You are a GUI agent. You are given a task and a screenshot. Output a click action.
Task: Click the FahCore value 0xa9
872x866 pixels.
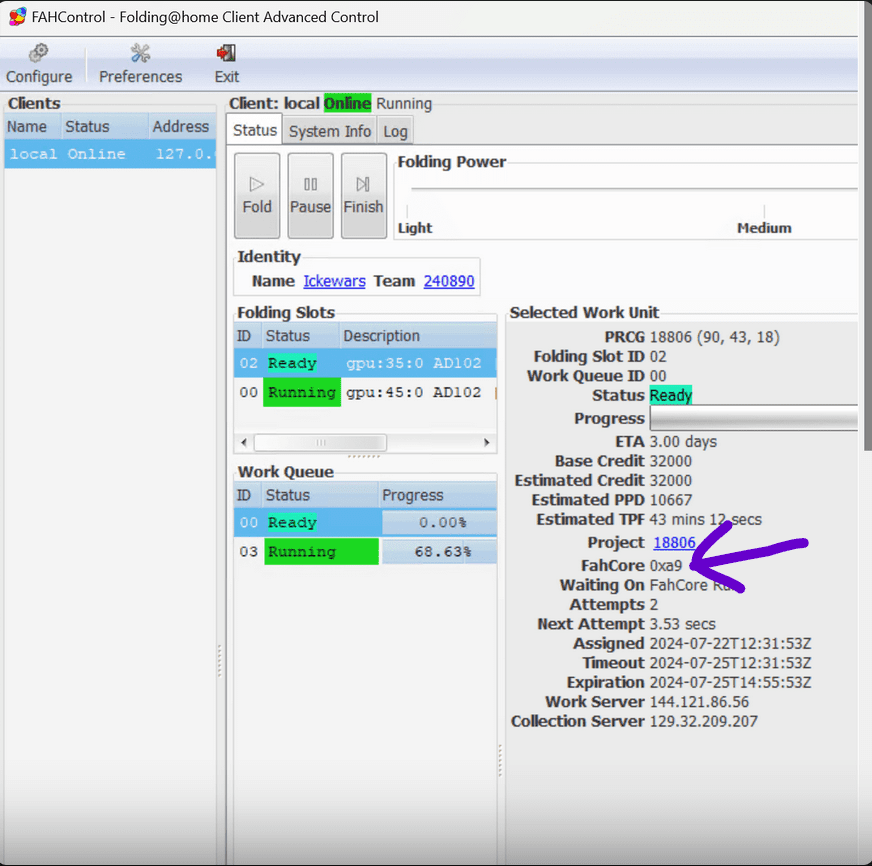[666, 566]
